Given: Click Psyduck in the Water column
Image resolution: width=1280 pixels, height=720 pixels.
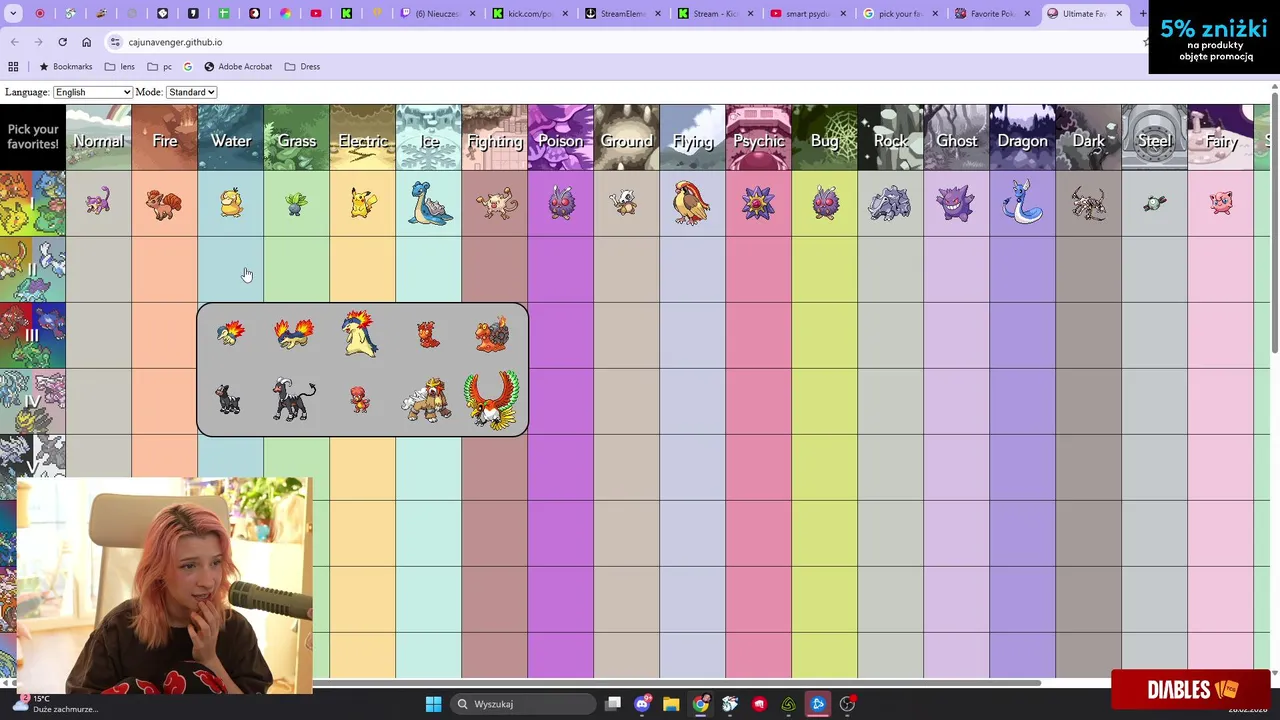Looking at the screenshot, I should 231,203.
